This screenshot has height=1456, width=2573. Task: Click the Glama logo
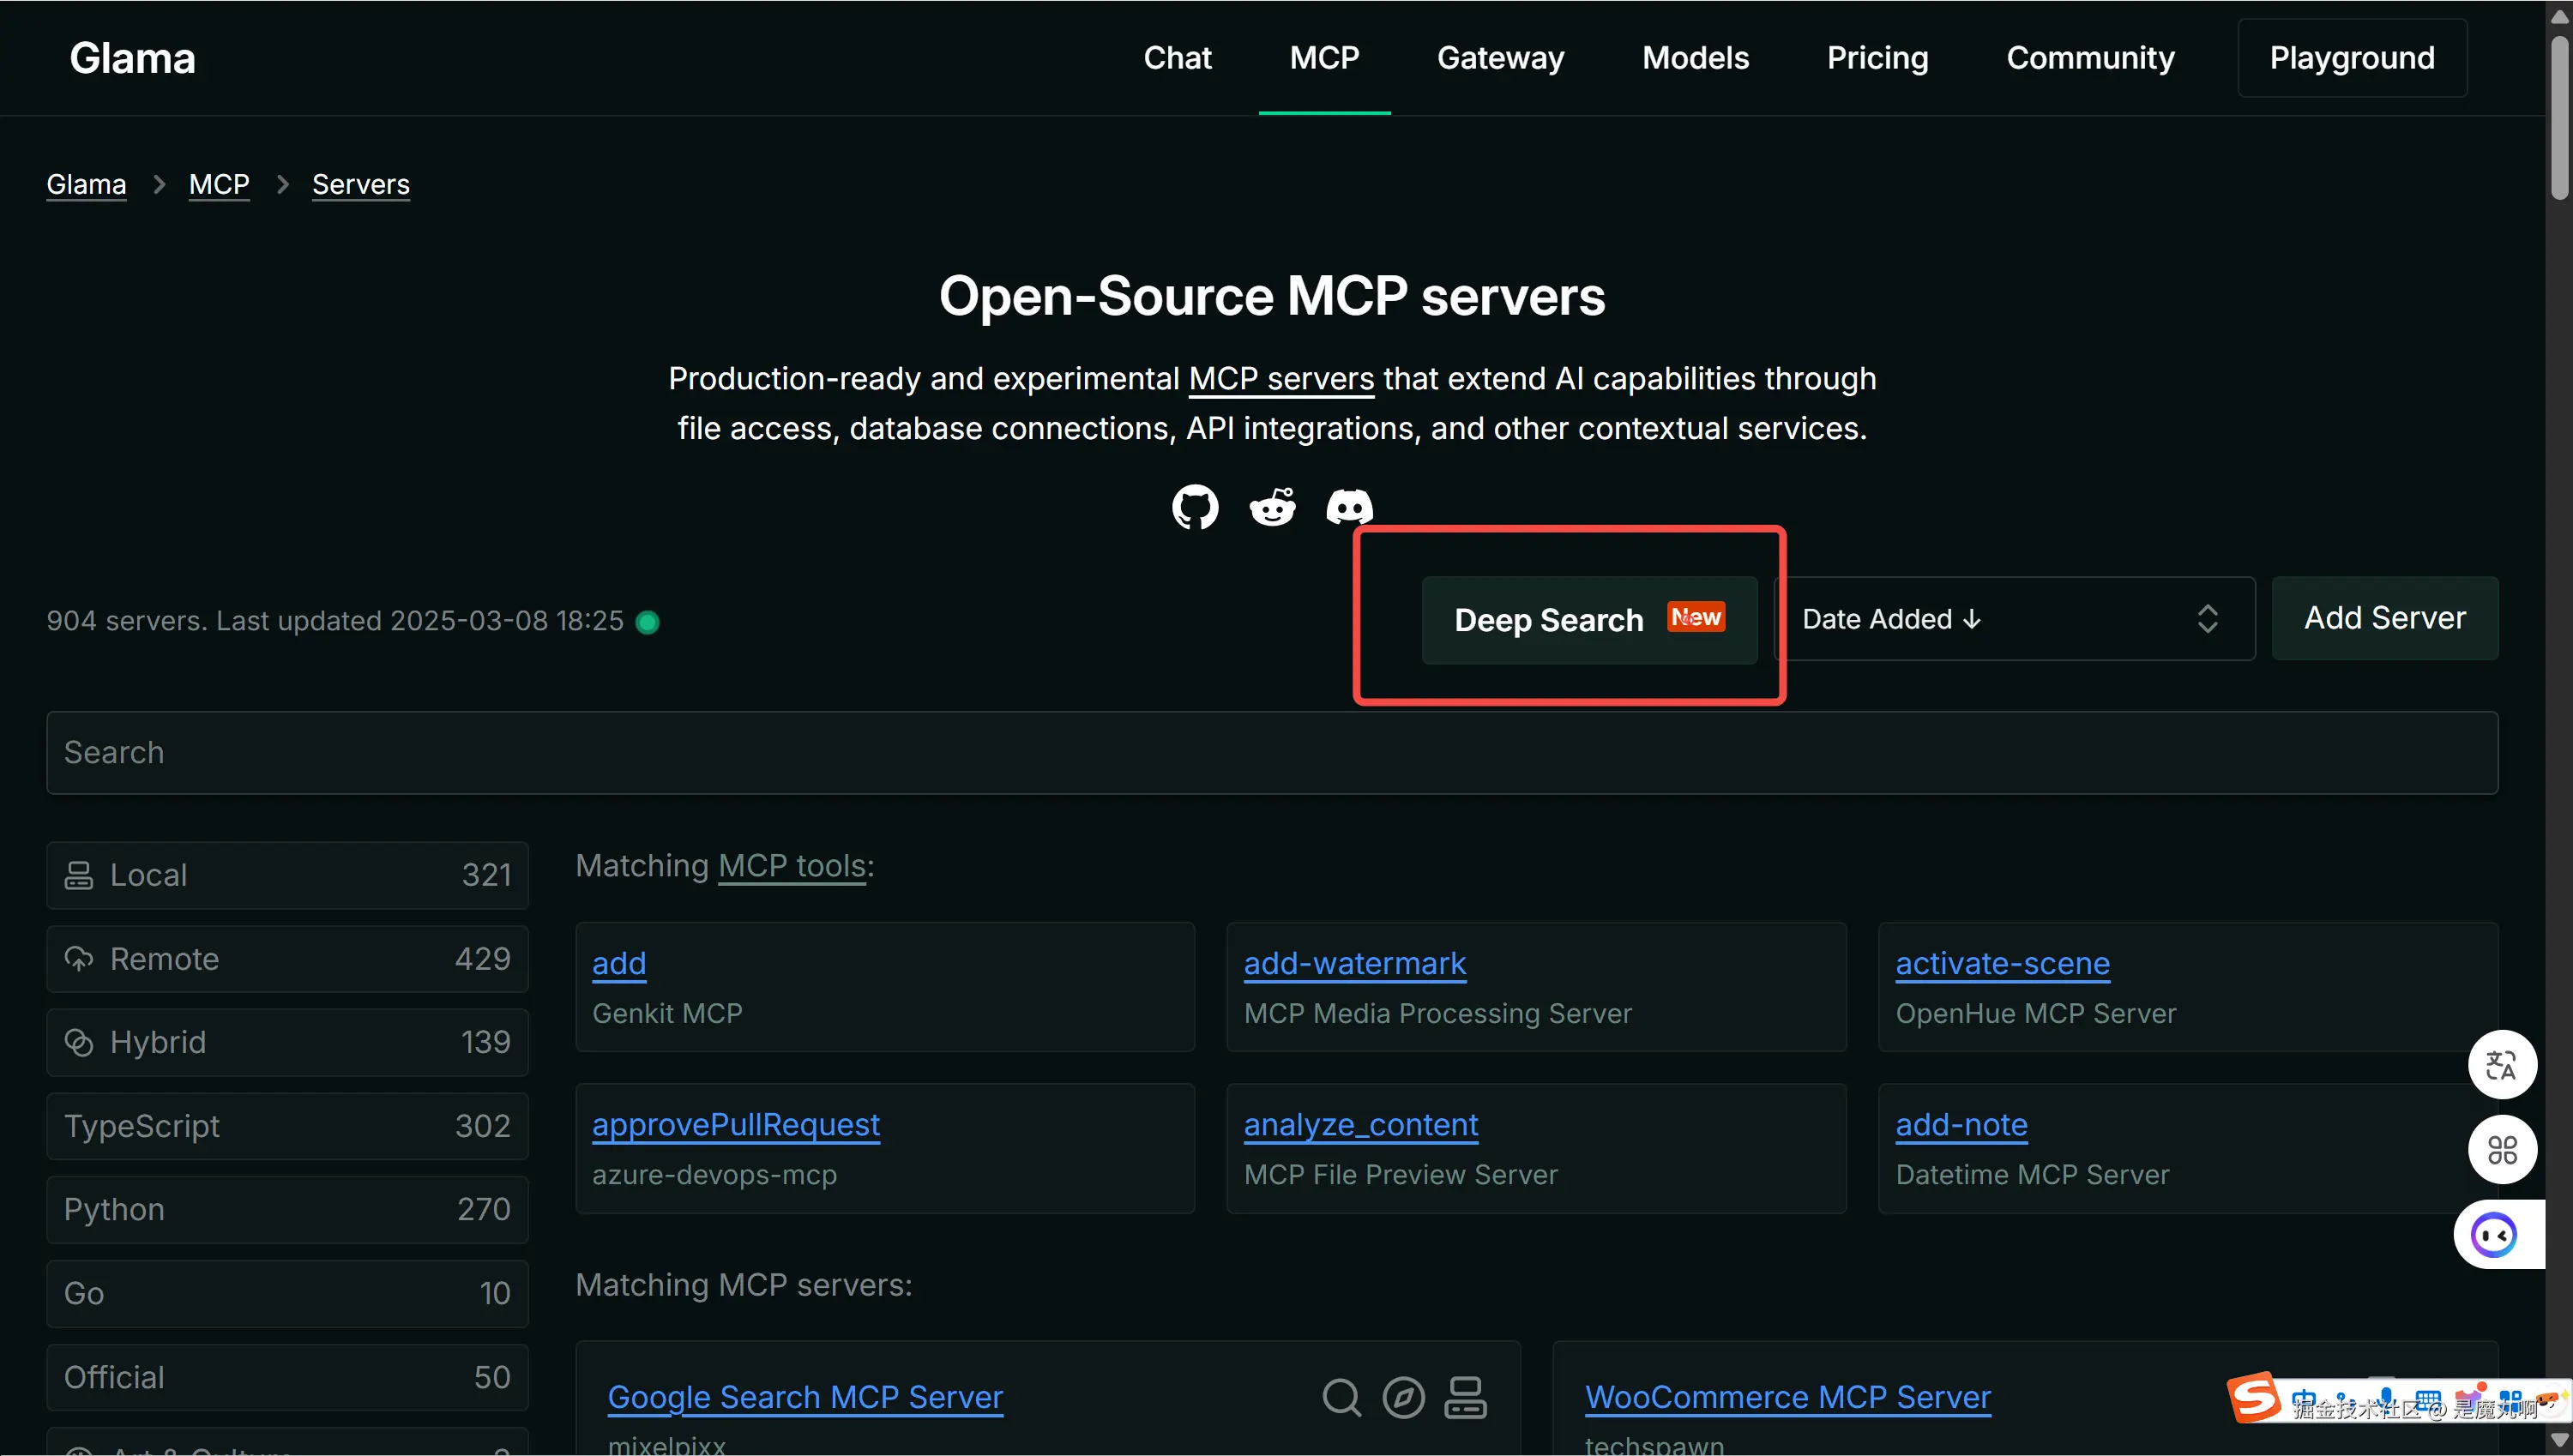133,58
